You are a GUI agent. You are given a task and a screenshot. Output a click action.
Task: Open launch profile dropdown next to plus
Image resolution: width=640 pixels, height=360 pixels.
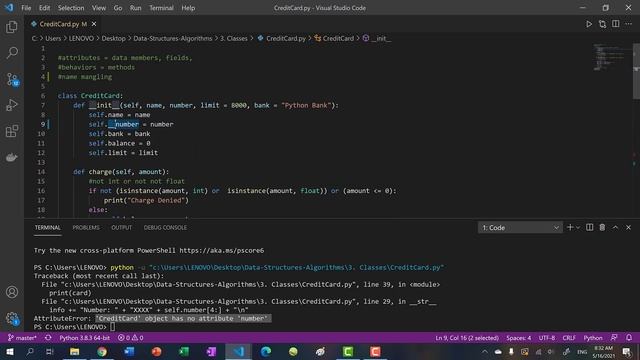coord(578,227)
